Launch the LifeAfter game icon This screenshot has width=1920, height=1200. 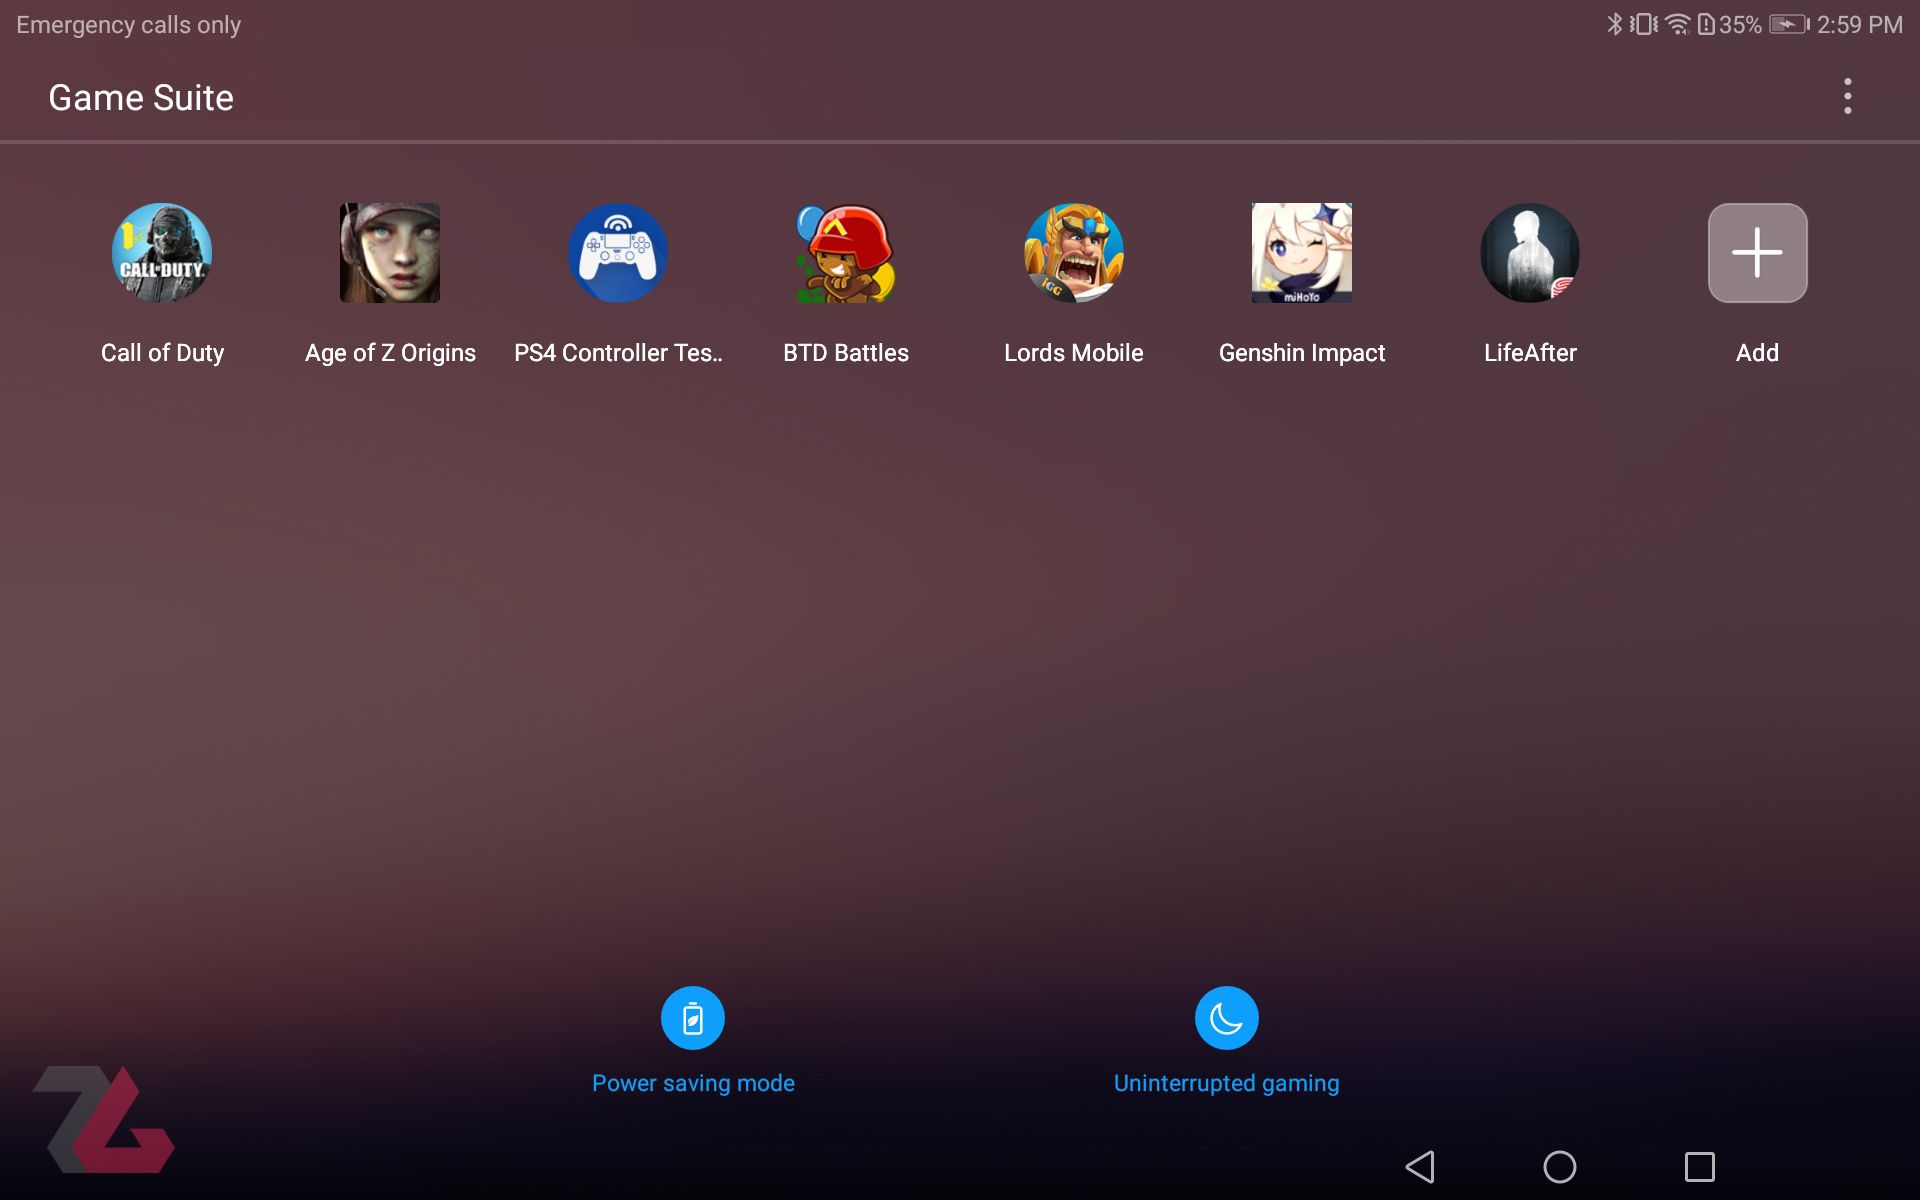(x=1530, y=253)
